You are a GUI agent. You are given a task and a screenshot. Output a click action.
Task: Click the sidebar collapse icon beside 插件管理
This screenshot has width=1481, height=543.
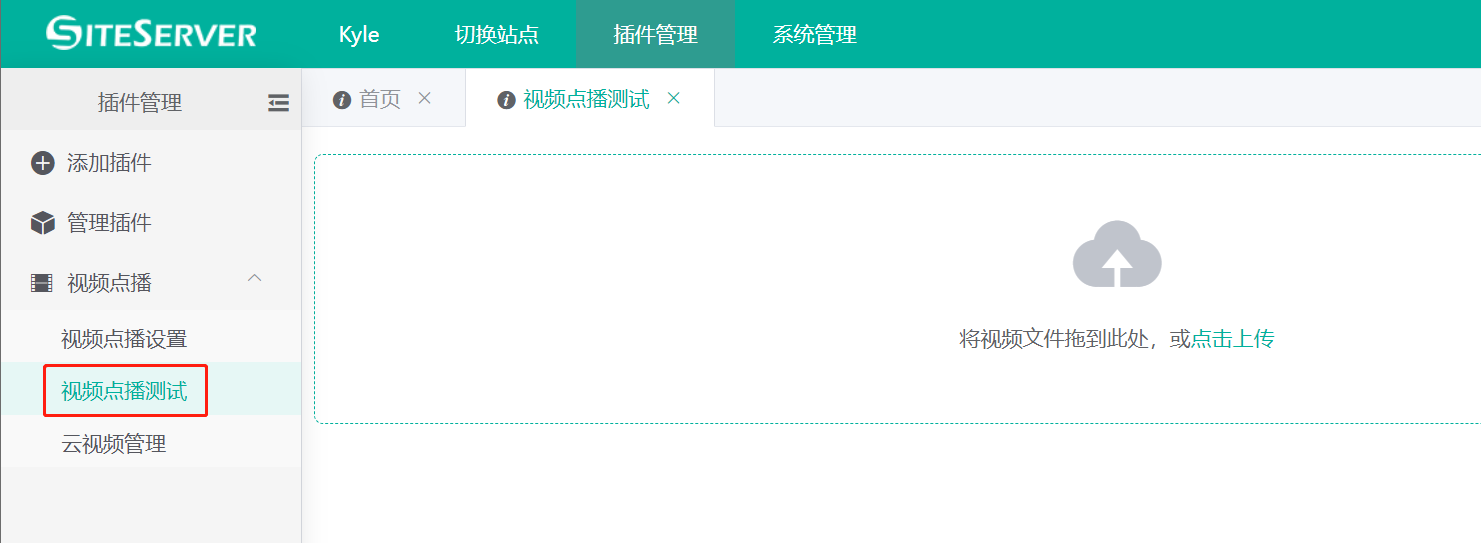pos(278,102)
